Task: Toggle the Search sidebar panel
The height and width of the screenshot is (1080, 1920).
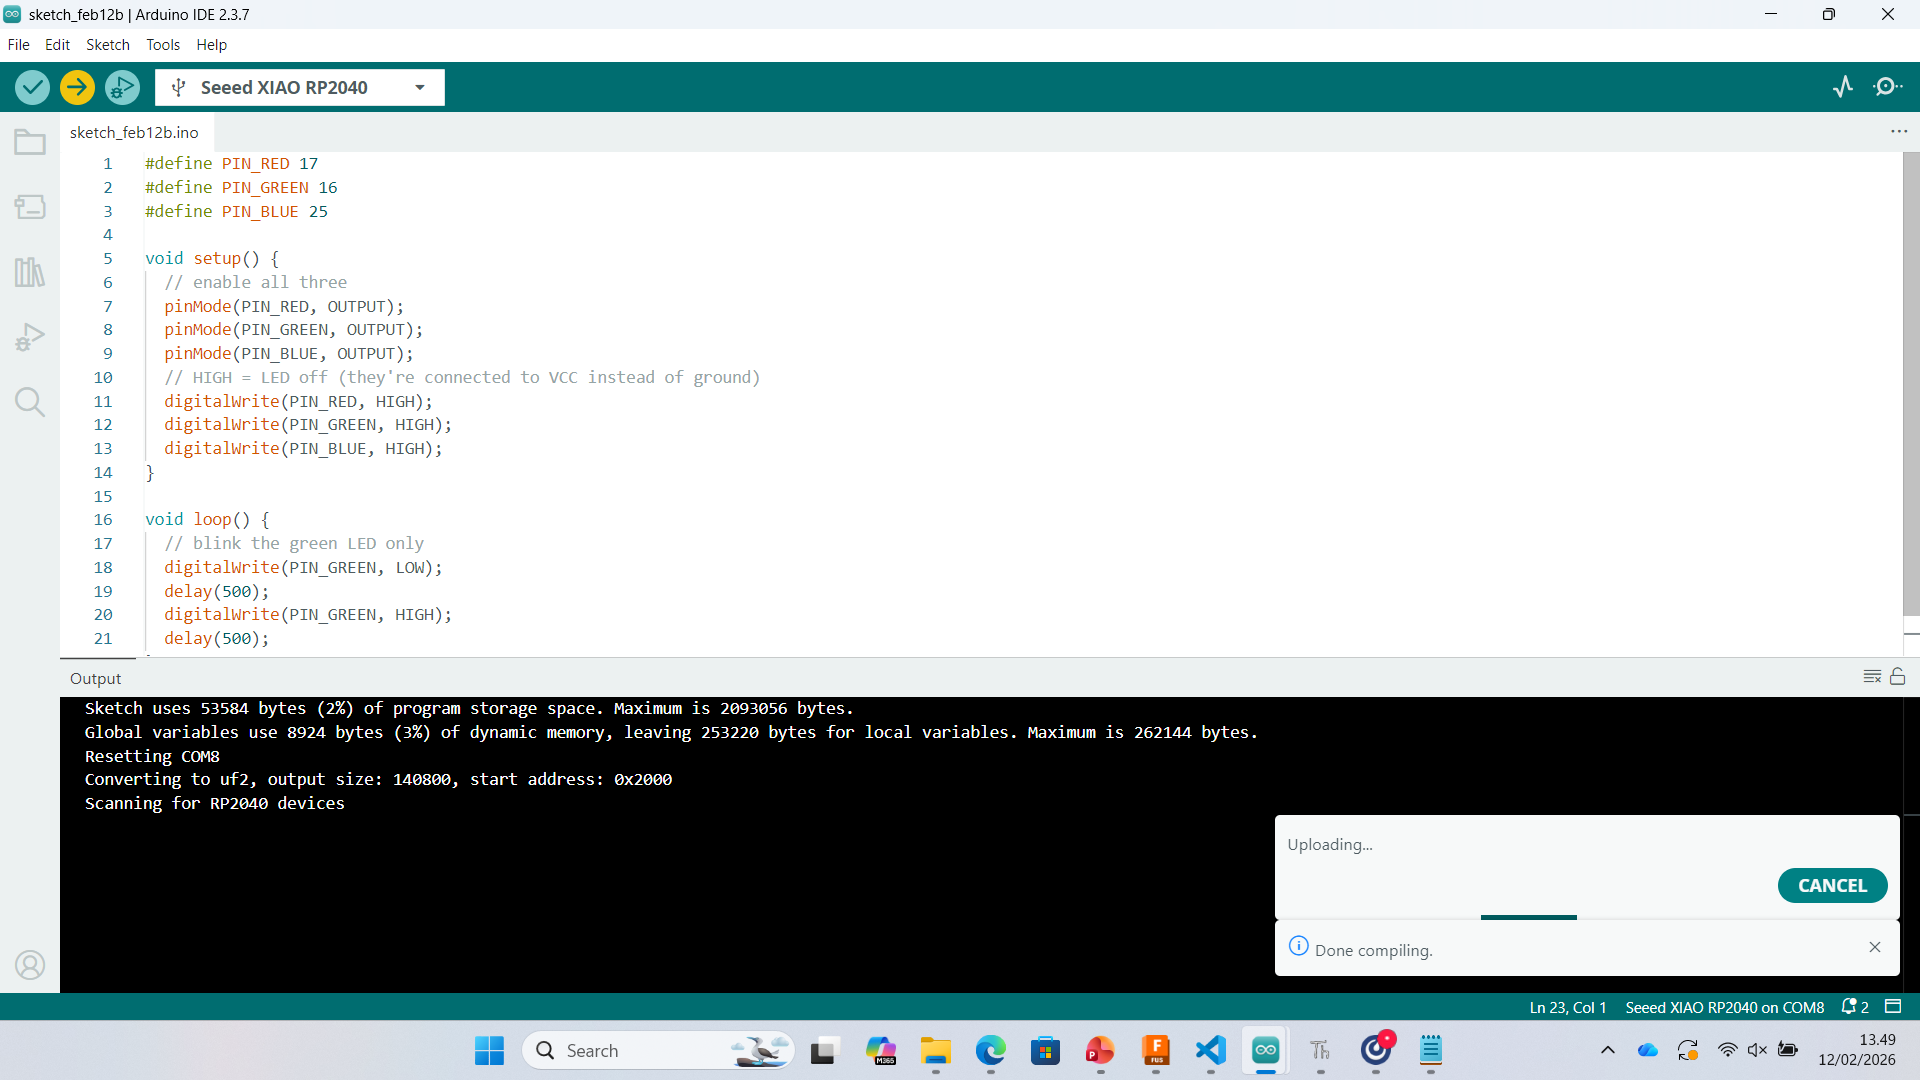Action: (29, 402)
